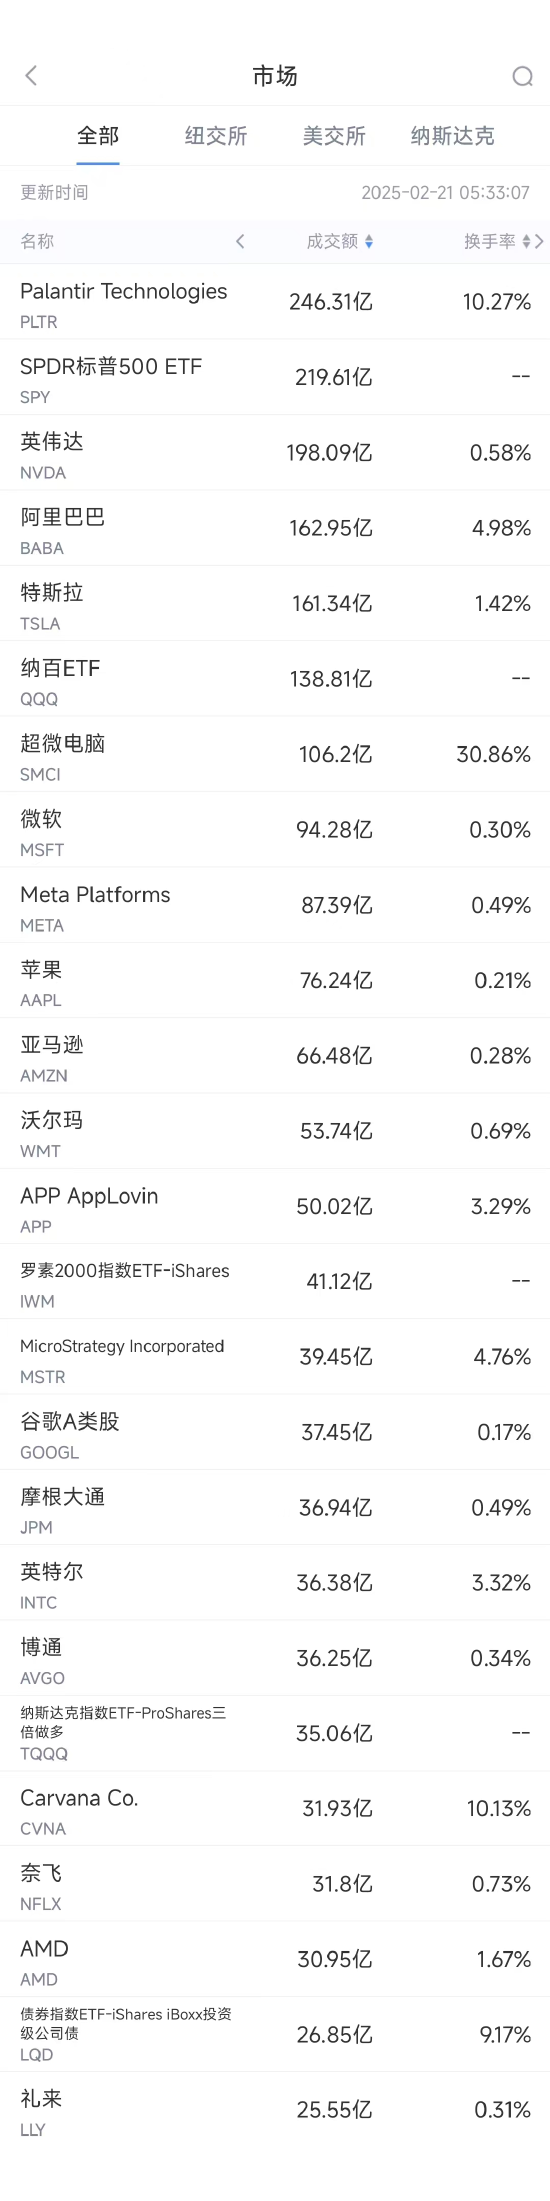Open Meta Platforms stock row

pos(275,905)
